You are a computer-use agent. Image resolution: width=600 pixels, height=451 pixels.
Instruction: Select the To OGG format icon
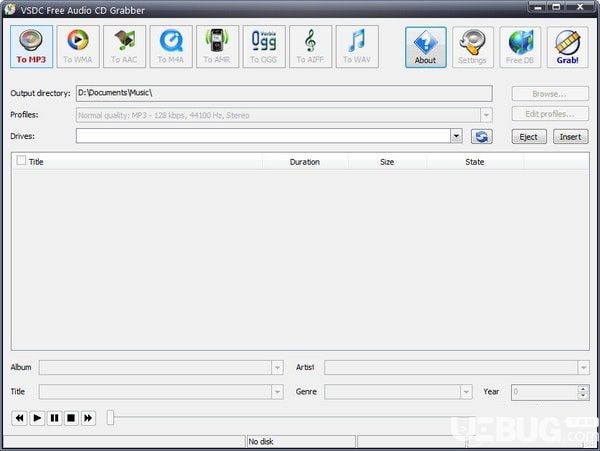264,47
